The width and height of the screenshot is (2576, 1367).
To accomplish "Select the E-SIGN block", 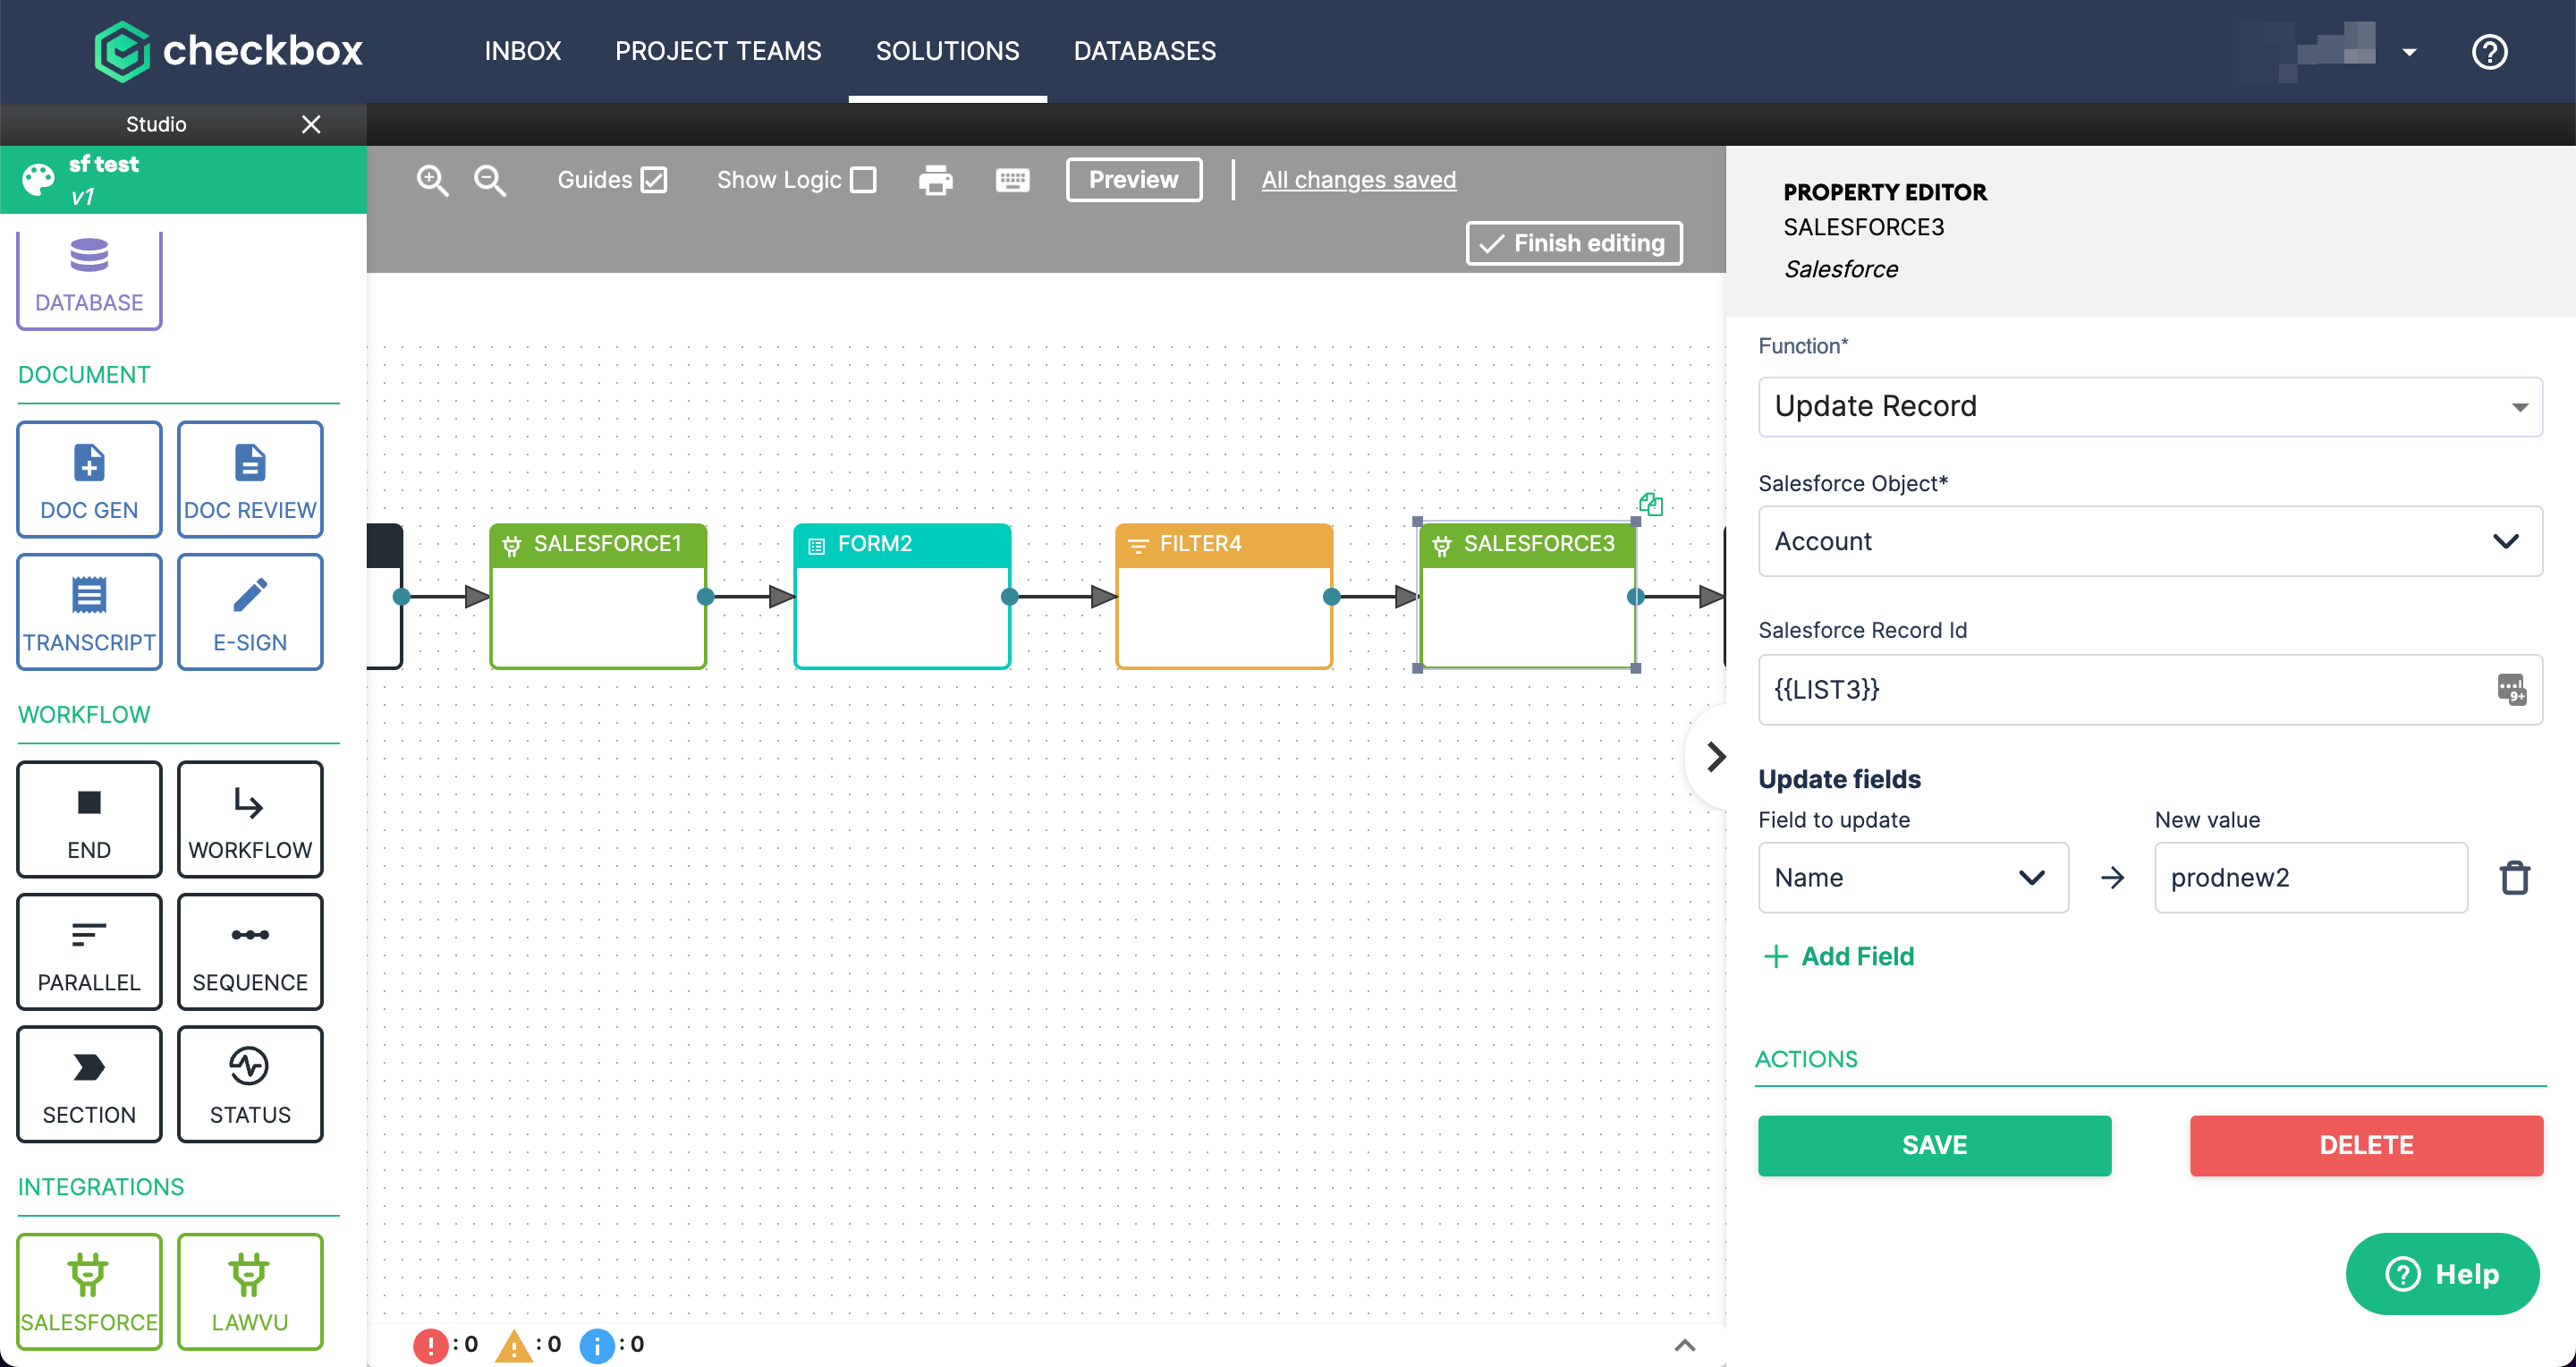I will point(250,612).
